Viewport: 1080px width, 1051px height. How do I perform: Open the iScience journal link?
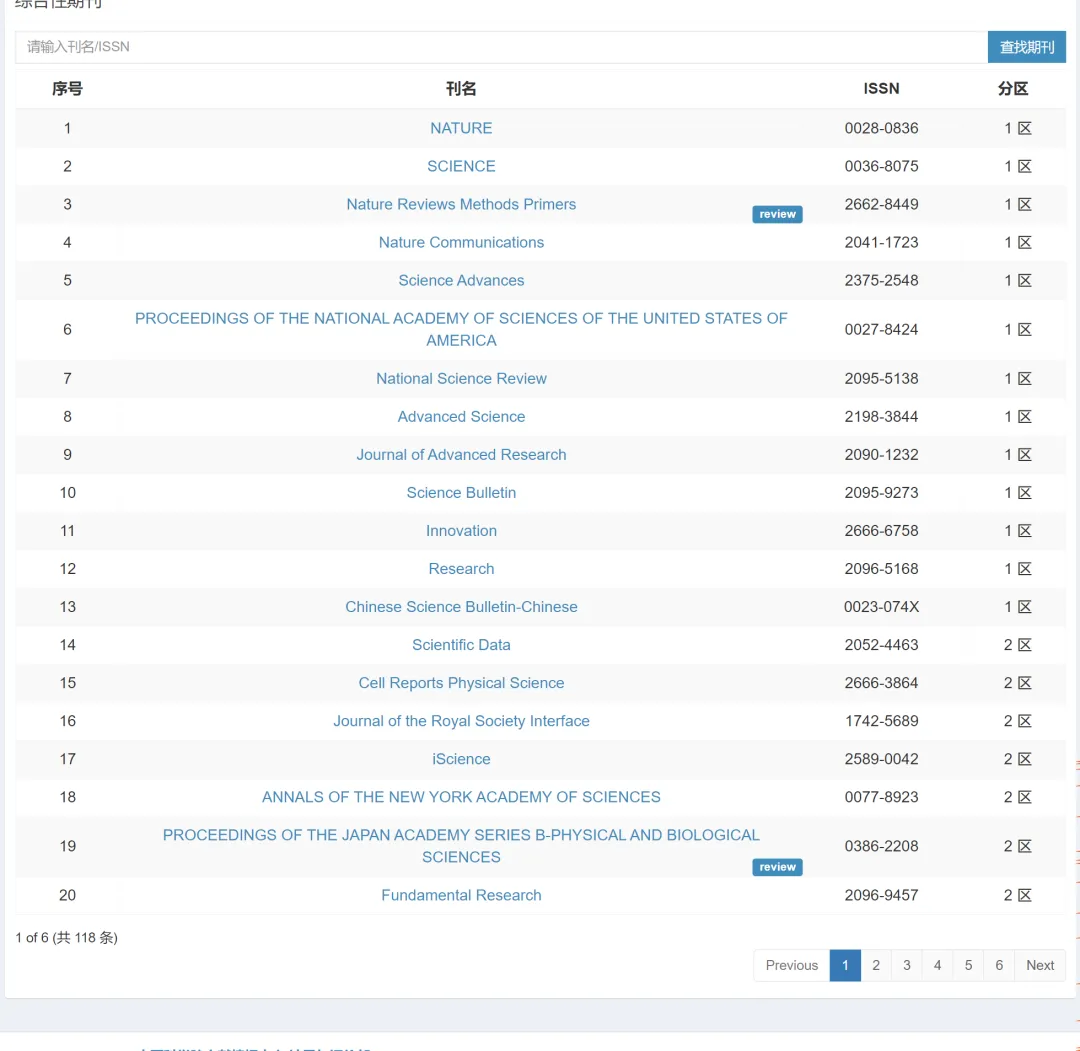(461, 759)
